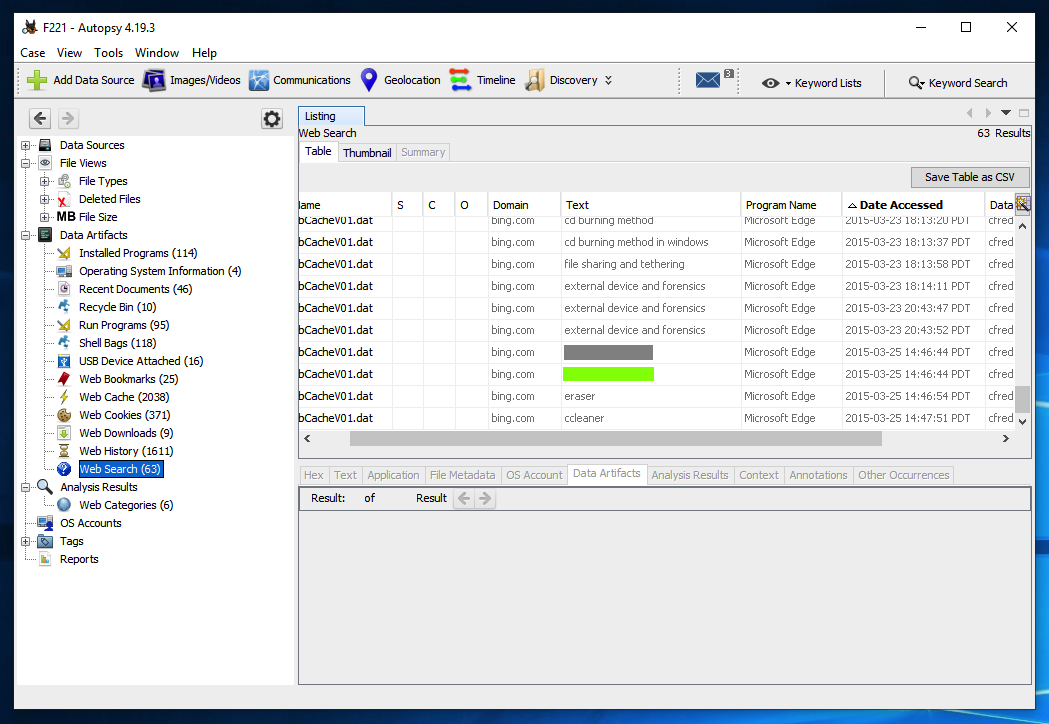Open the Timeline editor icon
The image size is (1049, 724).
(x=460, y=80)
